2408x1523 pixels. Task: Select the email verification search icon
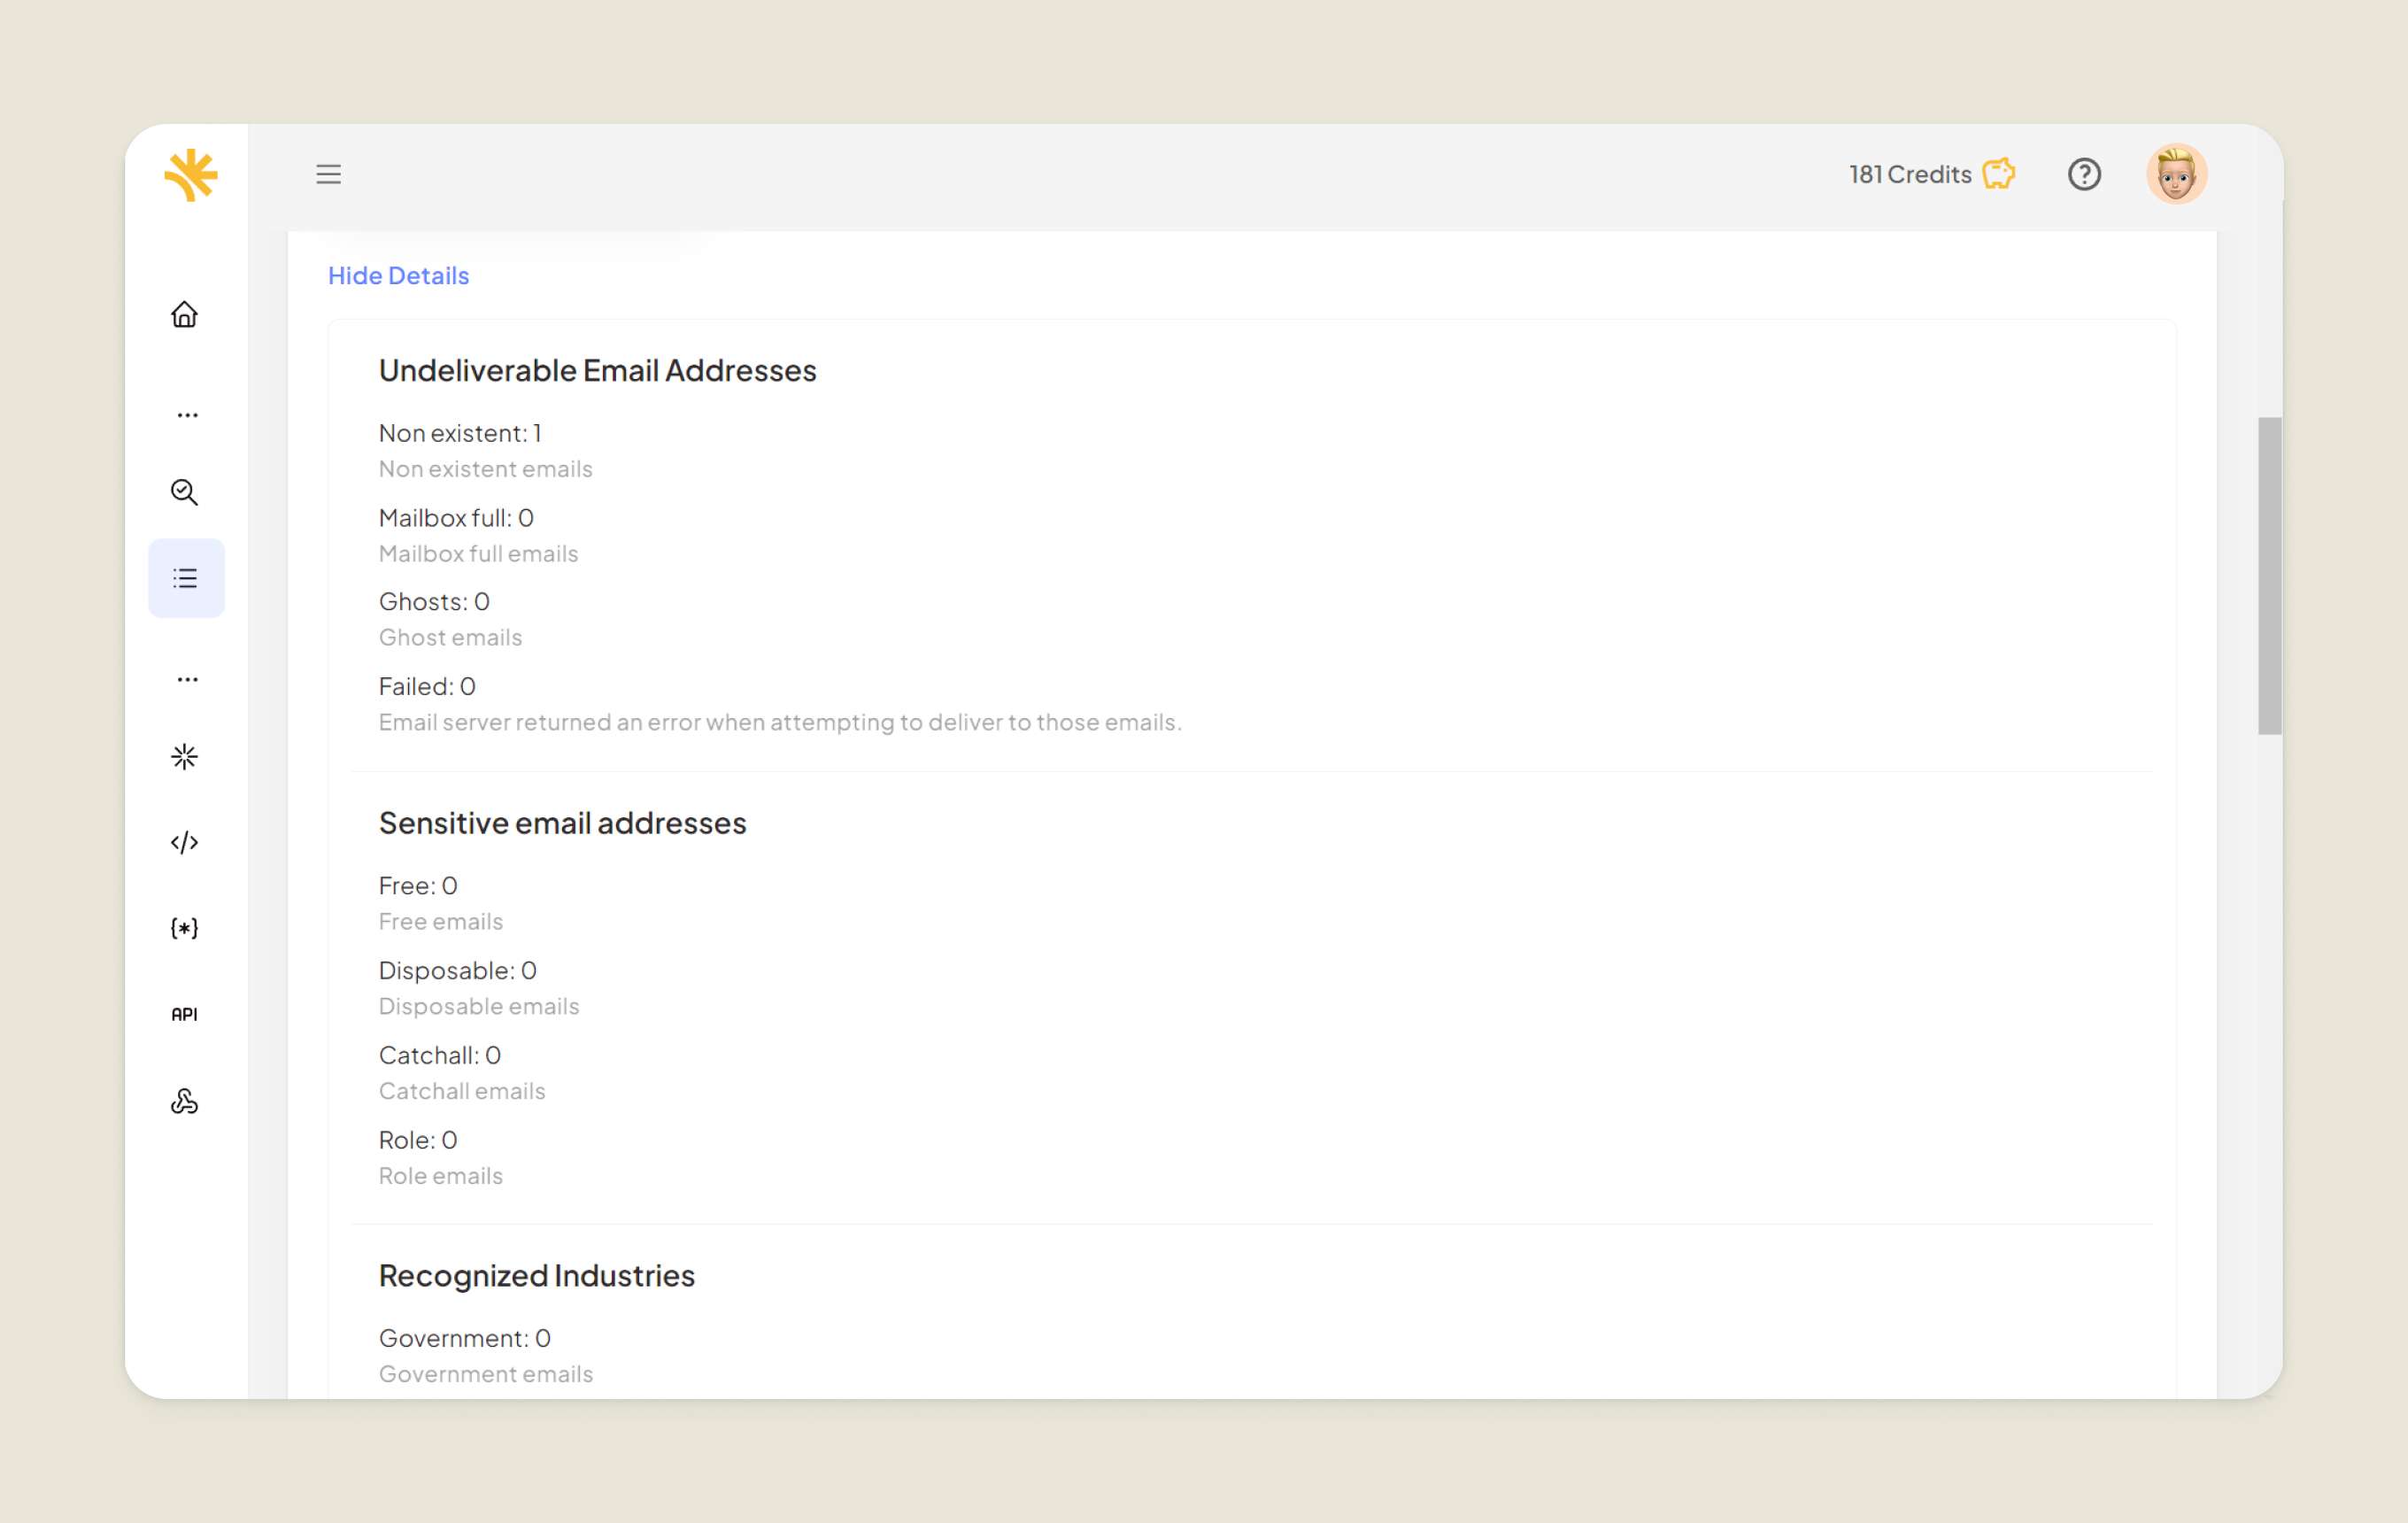point(184,492)
